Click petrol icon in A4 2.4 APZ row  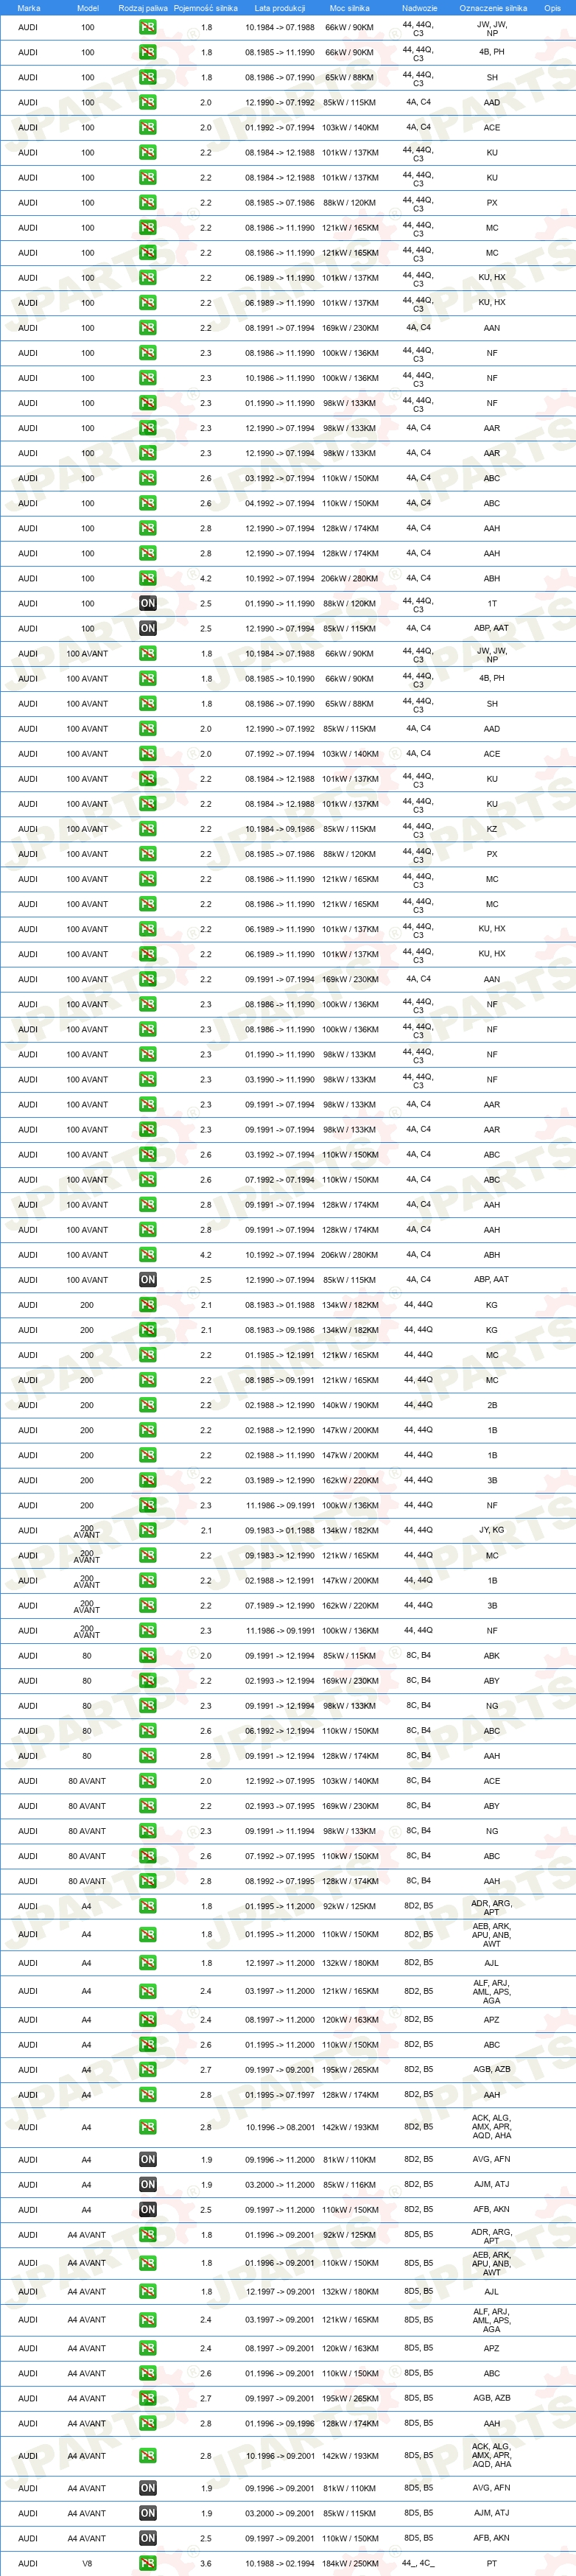click(148, 2019)
